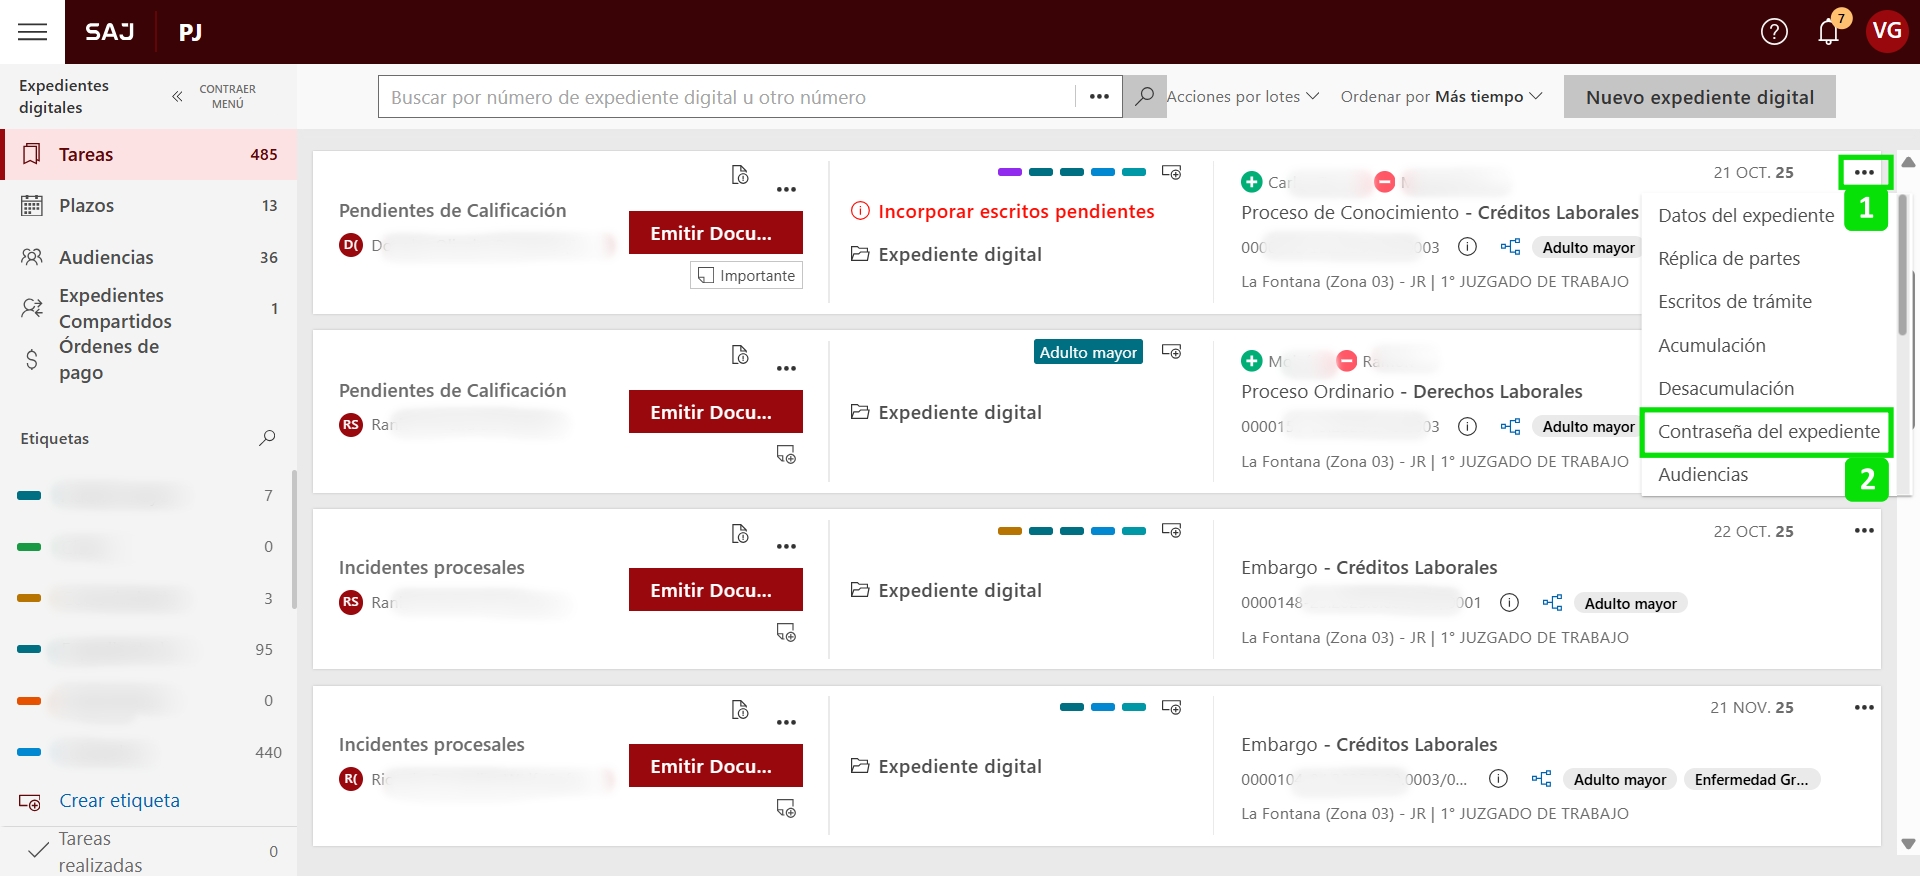The image size is (1920, 876).
Task: Expand Acciones por lotes dropdown
Action: point(1242,97)
